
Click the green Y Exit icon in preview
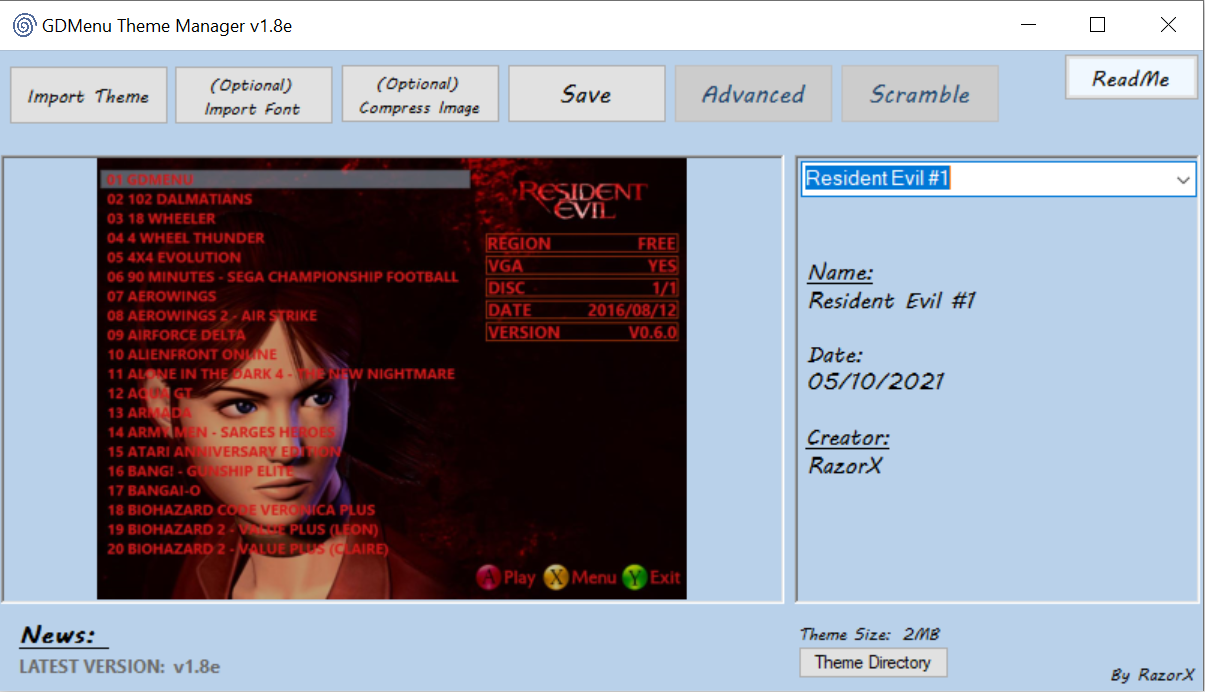click(x=634, y=577)
